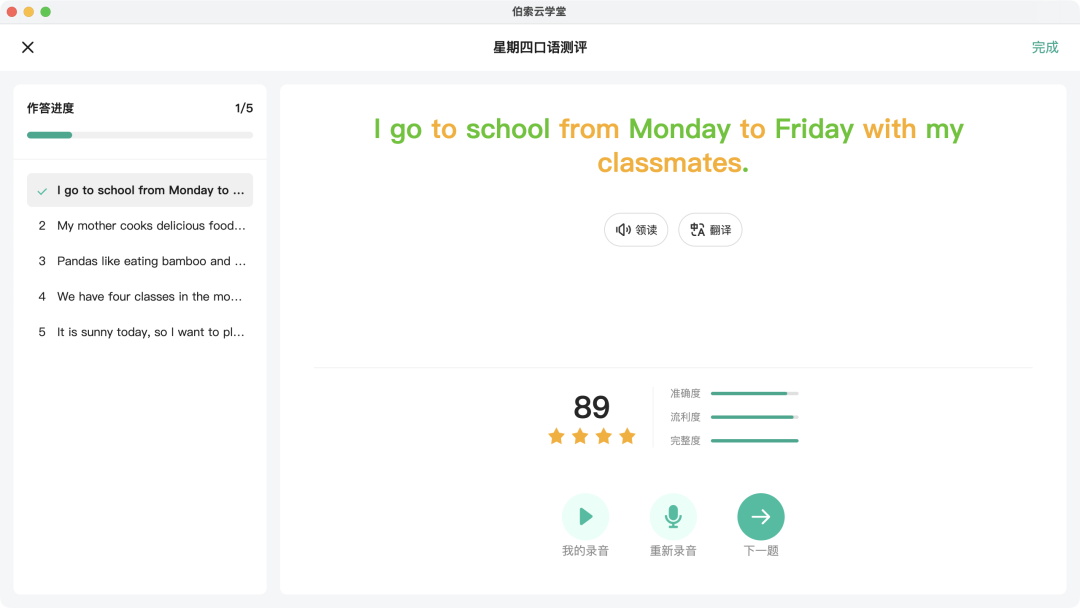This screenshot has height=608, width=1080.
Task: Close the speaking test with X
Action: point(28,48)
